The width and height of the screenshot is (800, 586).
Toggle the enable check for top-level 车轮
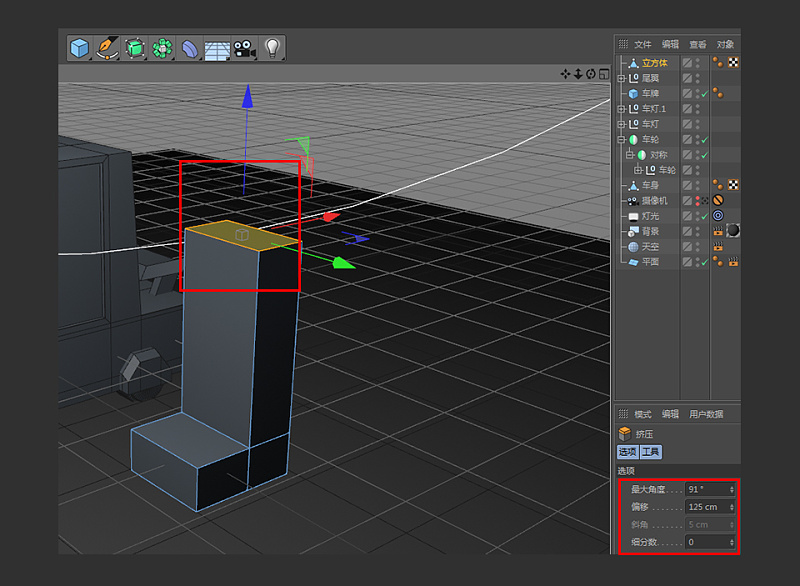(x=705, y=140)
